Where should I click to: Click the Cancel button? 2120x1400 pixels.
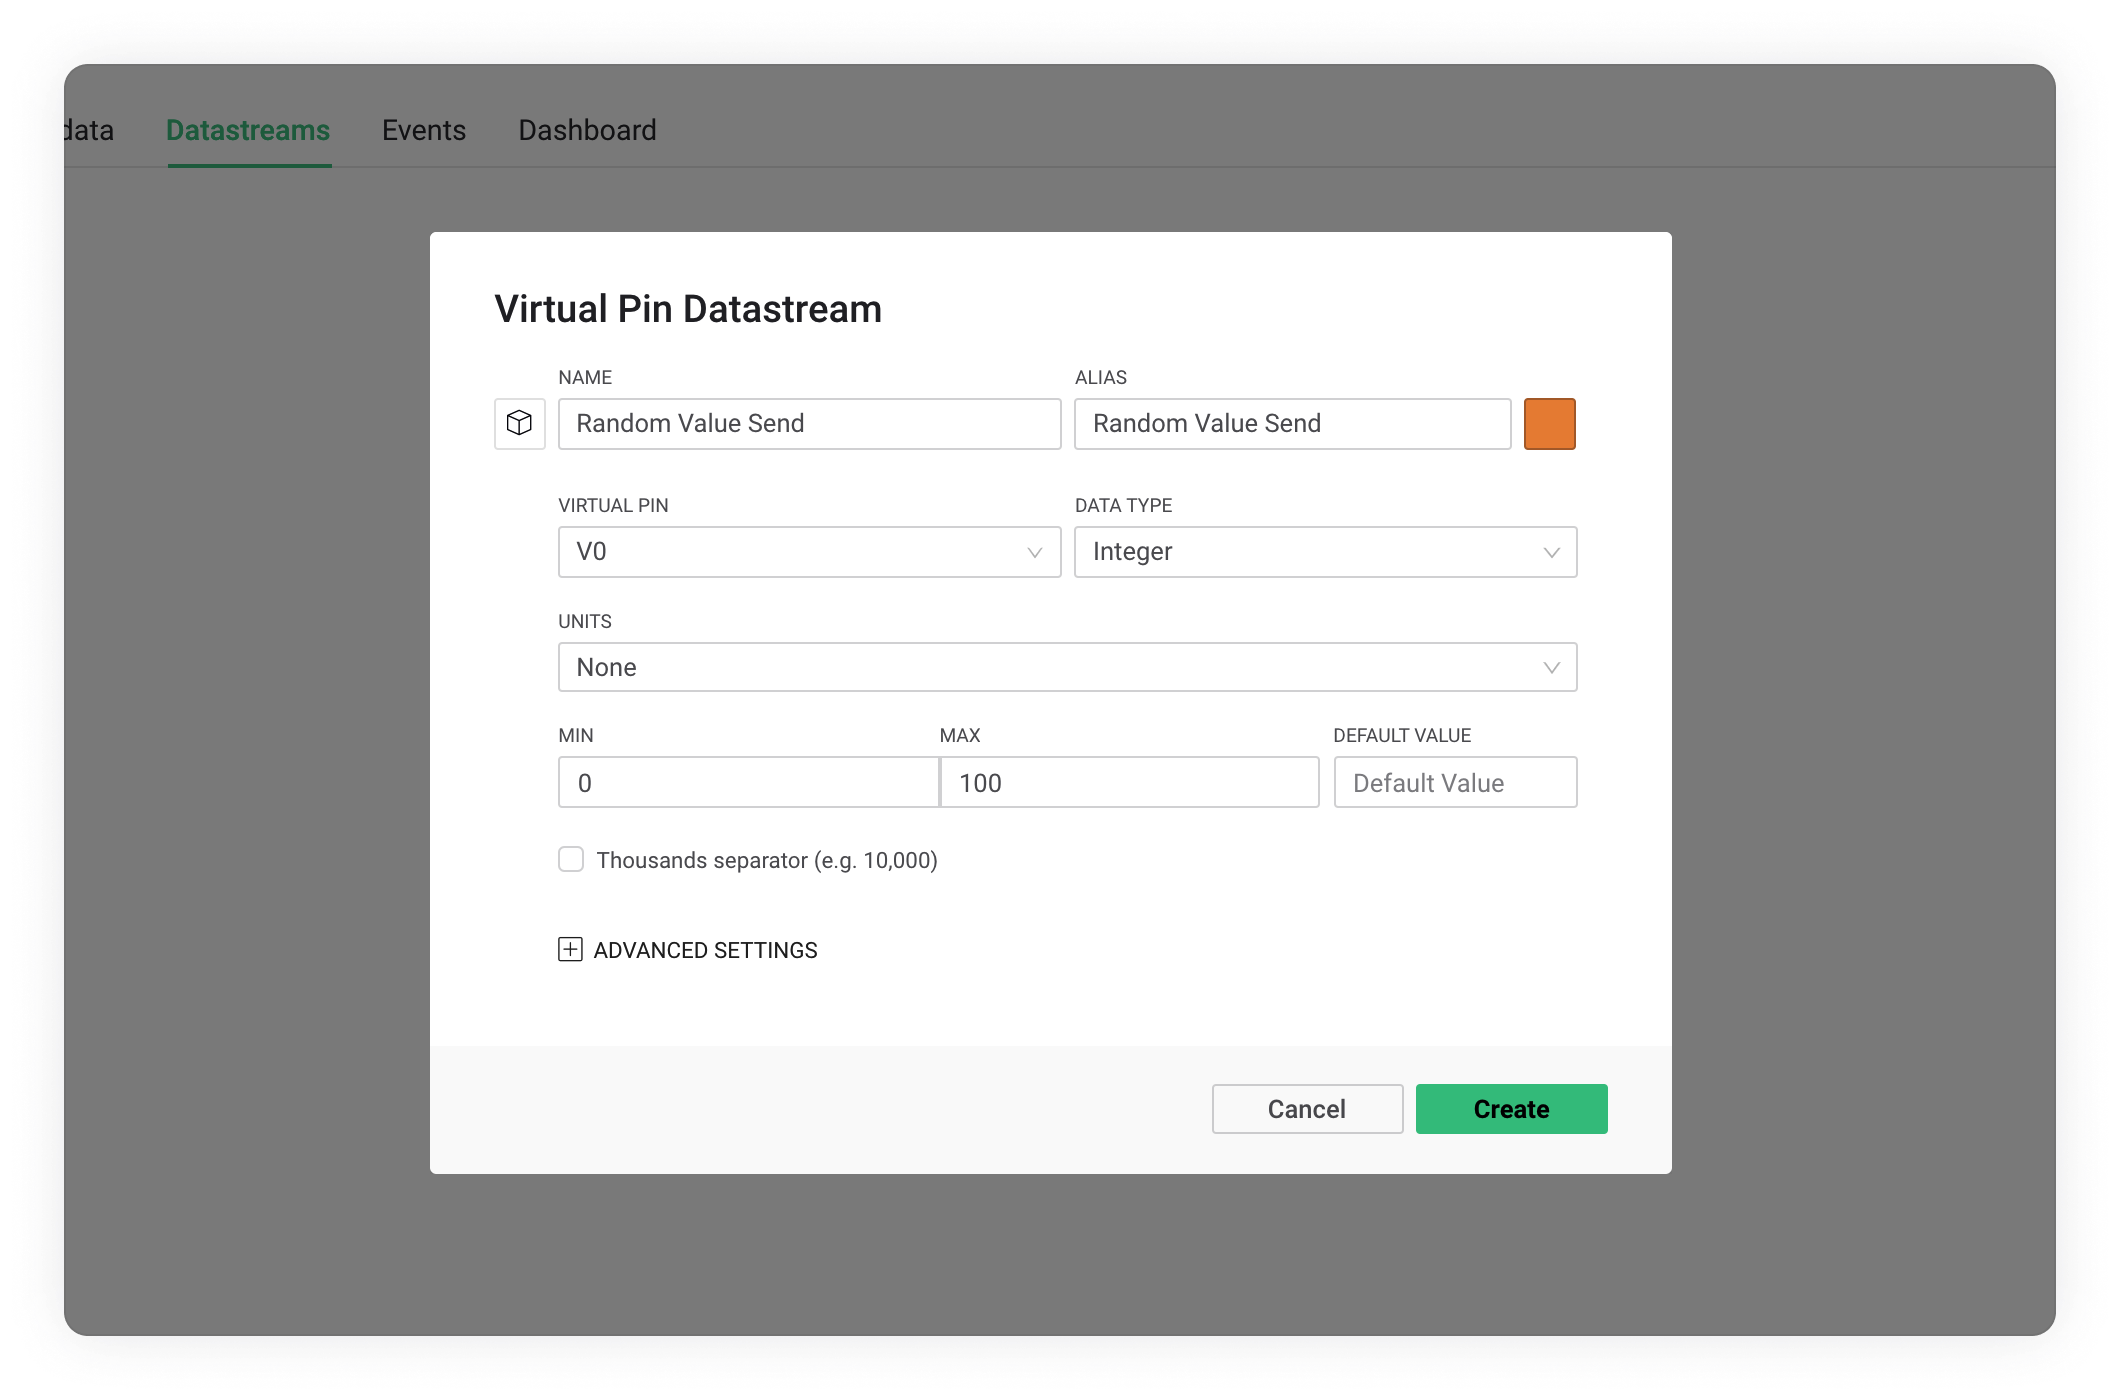[1307, 1109]
